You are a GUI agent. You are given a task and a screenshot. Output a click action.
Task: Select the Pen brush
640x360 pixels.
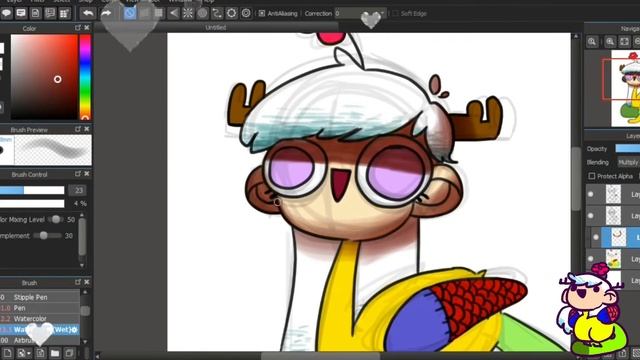pos(40,308)
